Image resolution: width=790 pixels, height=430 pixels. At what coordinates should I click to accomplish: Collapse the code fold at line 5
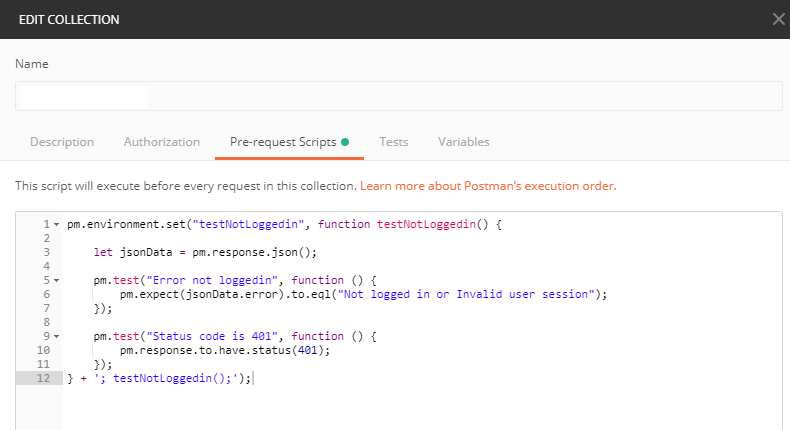[x=56, y=281]
